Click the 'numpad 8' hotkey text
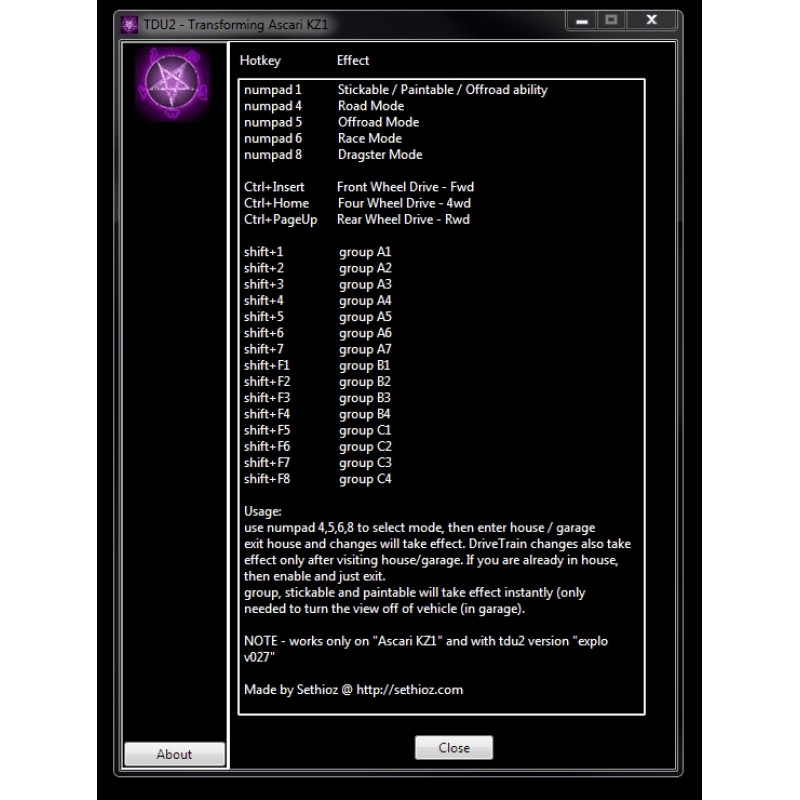The height and width of the screenshot is (800, 800). tap(272, 155)
